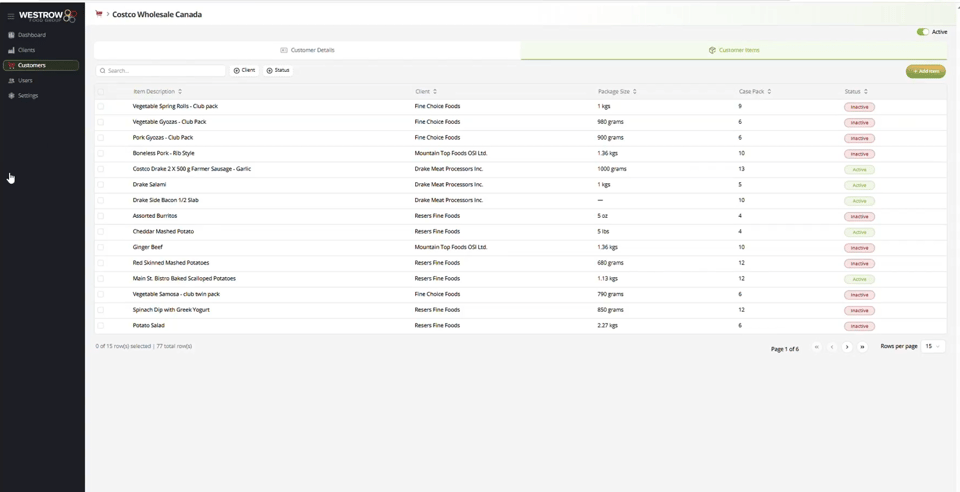This screenshot has height=492, width=960.
Task: Sort by the Case Pack column
Action: point(755,92)
